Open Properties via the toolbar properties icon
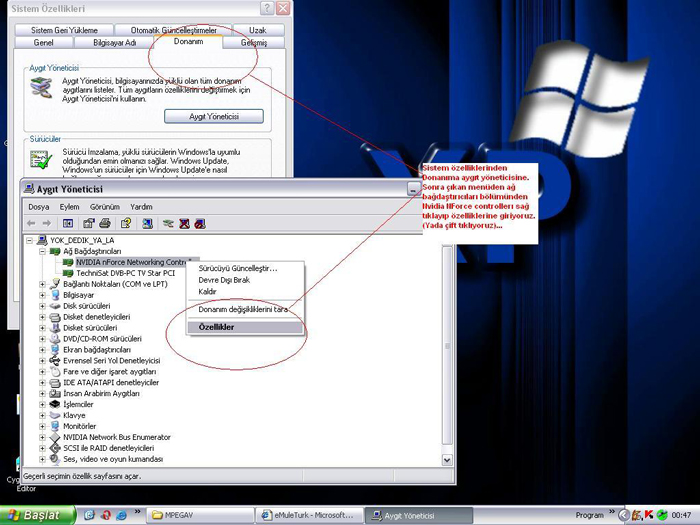700x525 pixels. (89, 223)
